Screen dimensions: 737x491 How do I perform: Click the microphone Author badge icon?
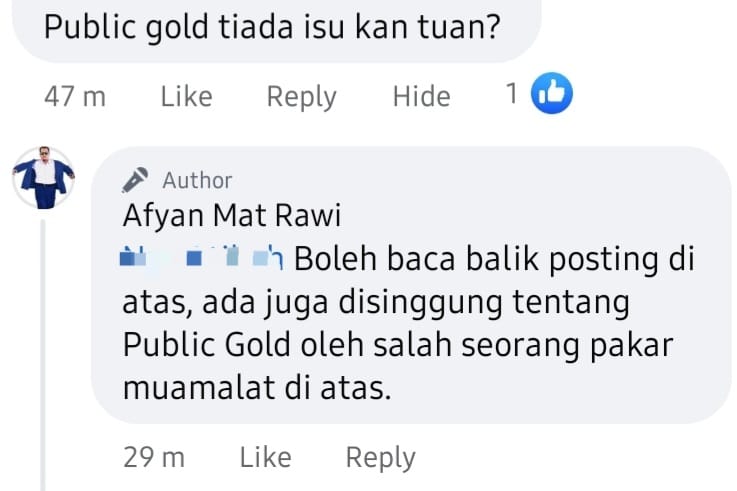[134, 179]
